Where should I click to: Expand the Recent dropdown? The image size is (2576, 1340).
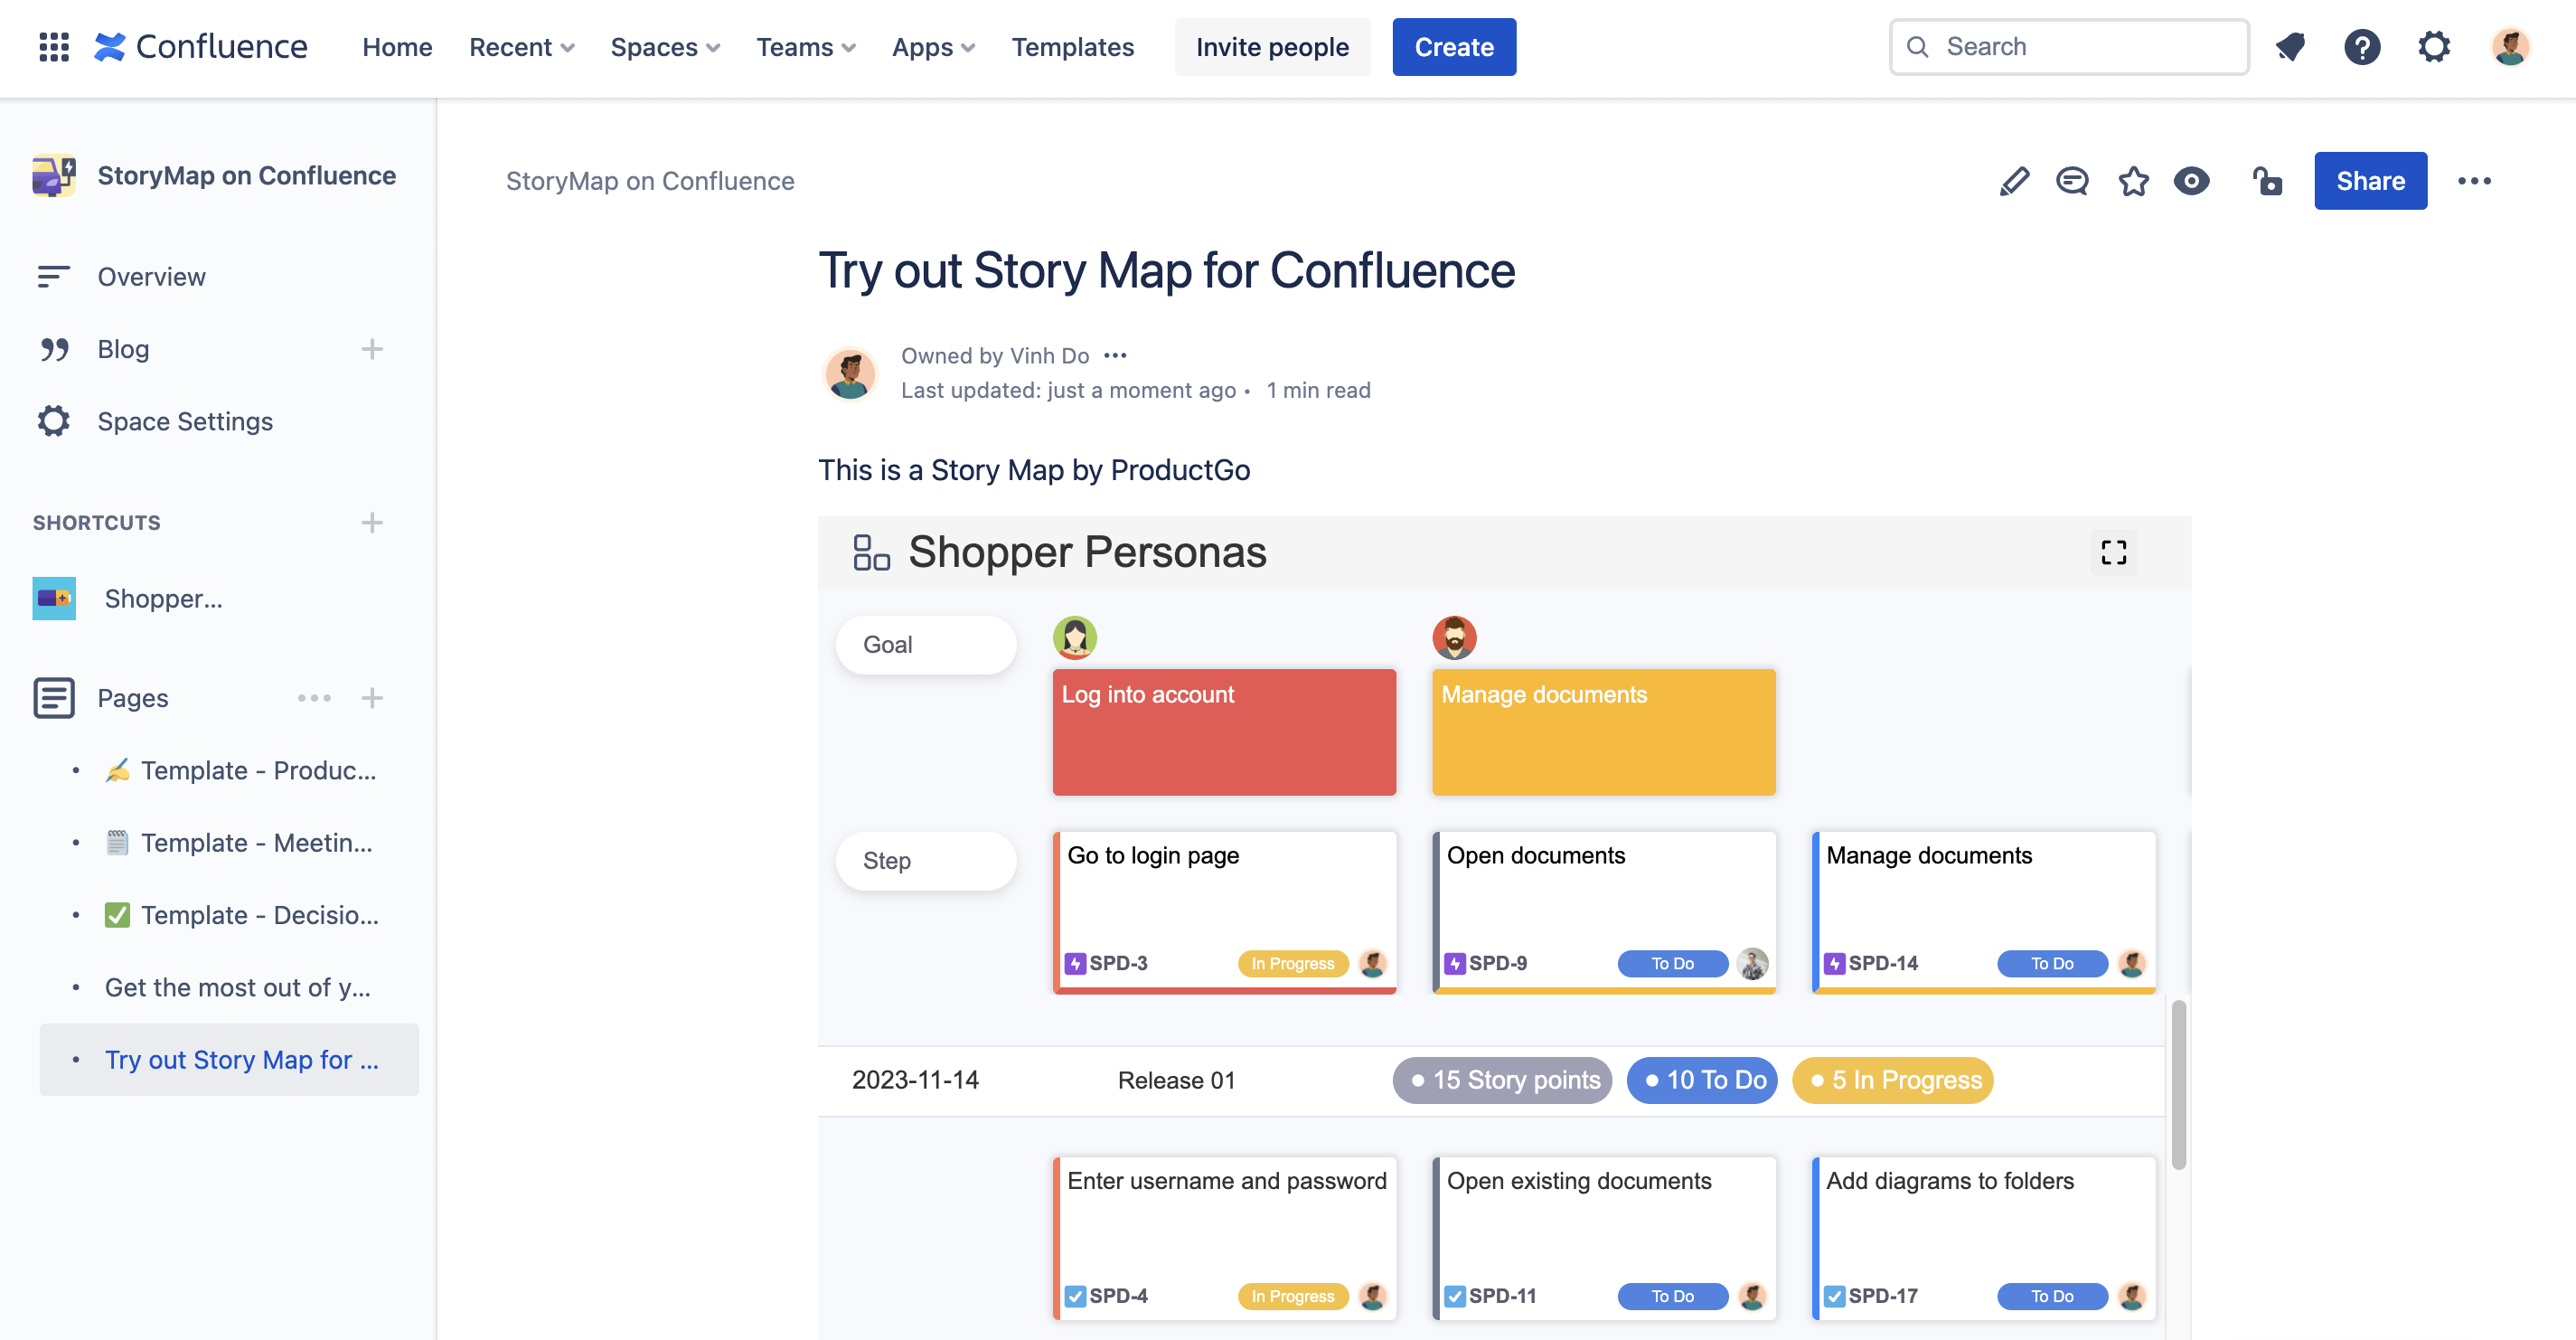point(521,47)
